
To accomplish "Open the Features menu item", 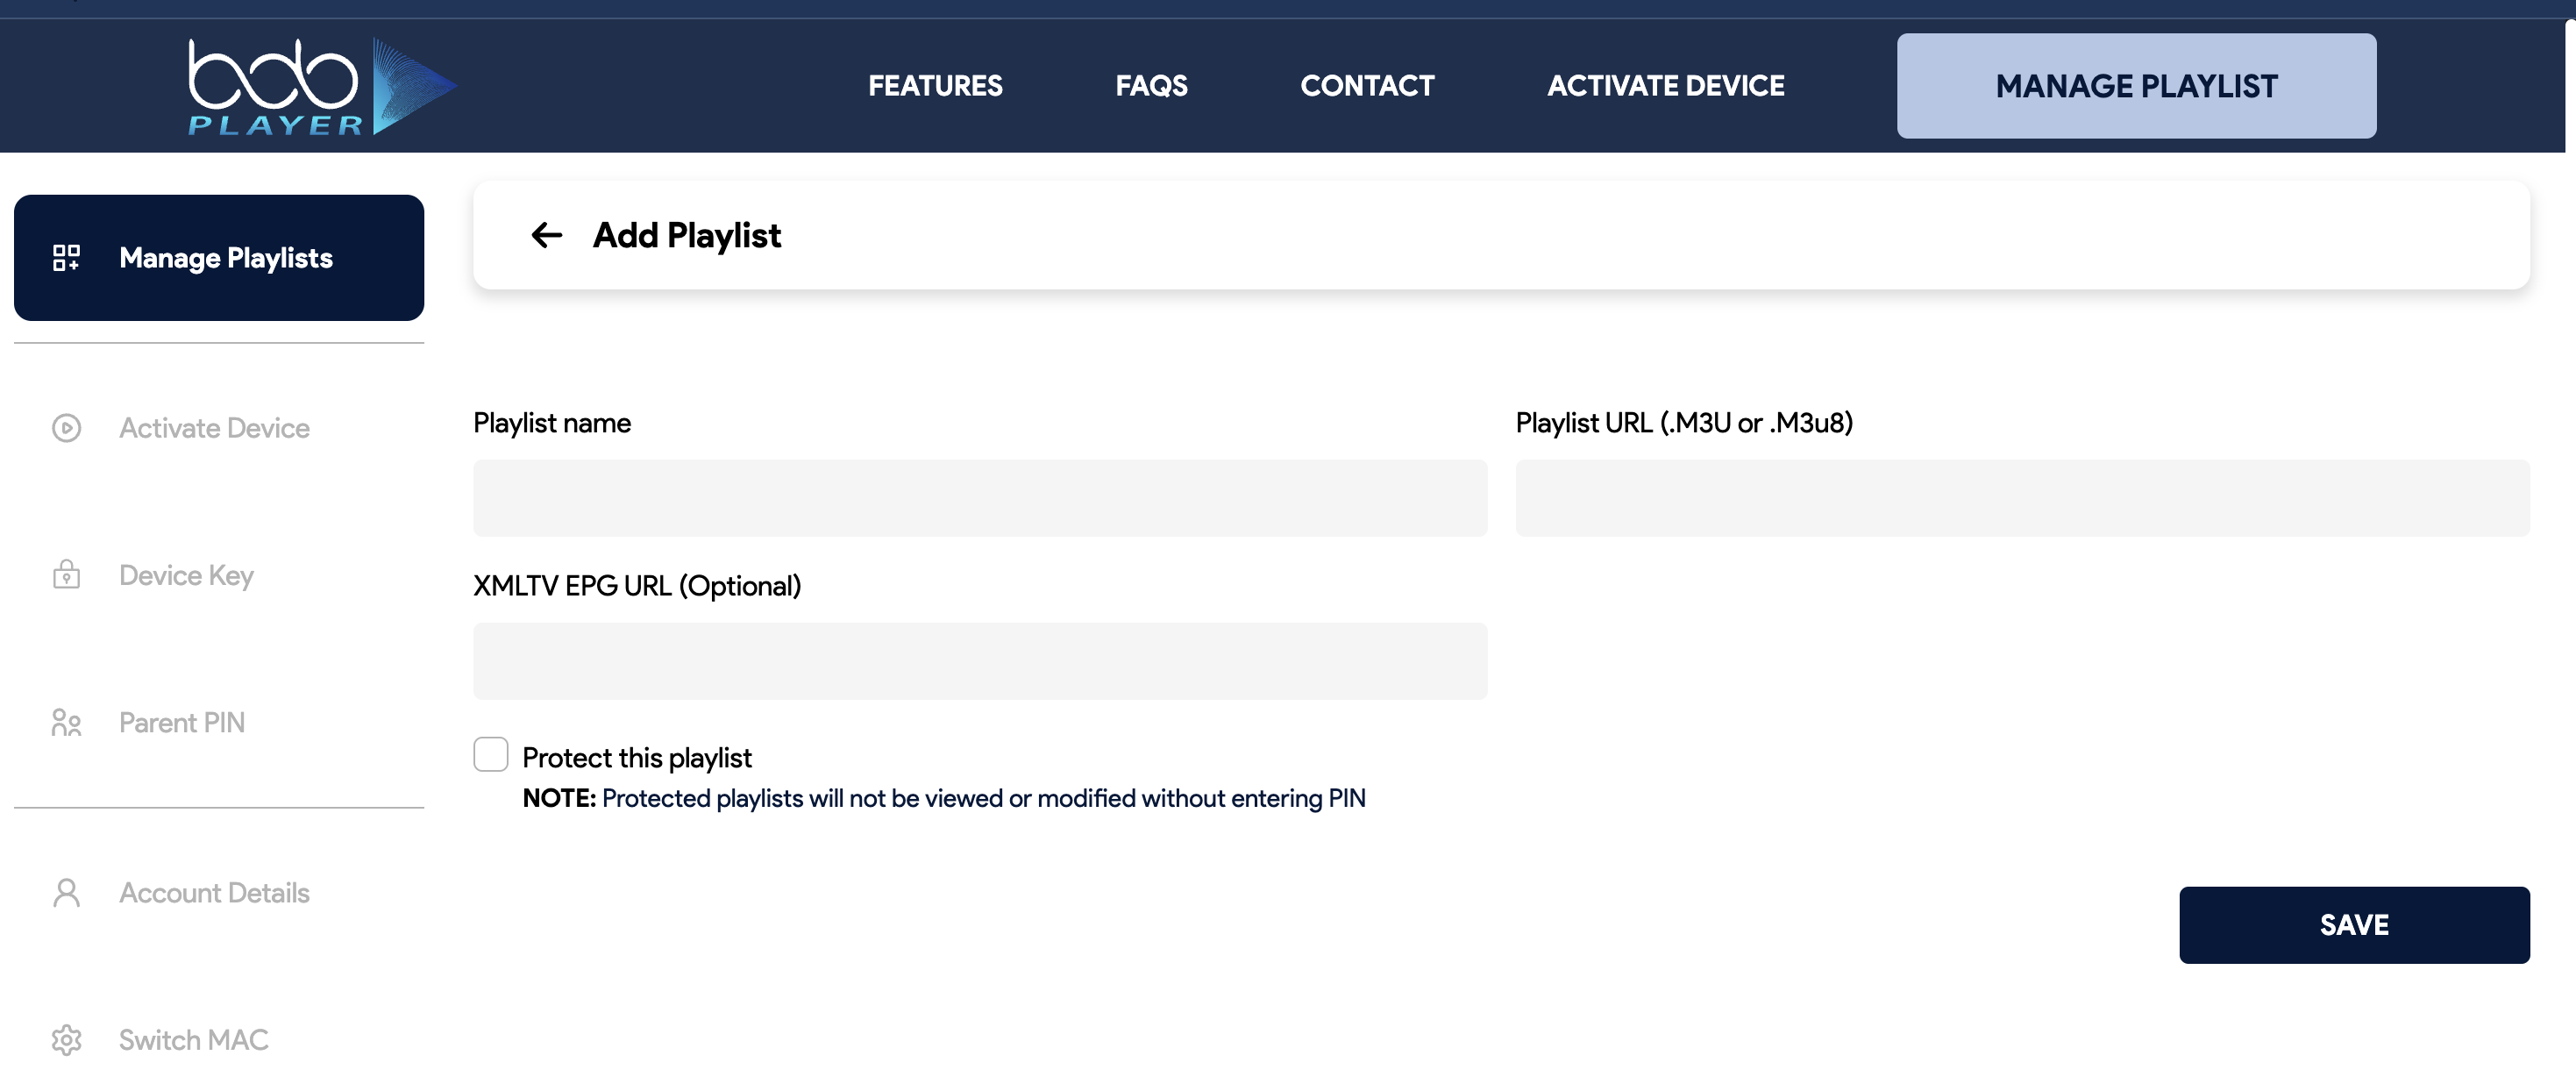I will [x=935, y=86].
